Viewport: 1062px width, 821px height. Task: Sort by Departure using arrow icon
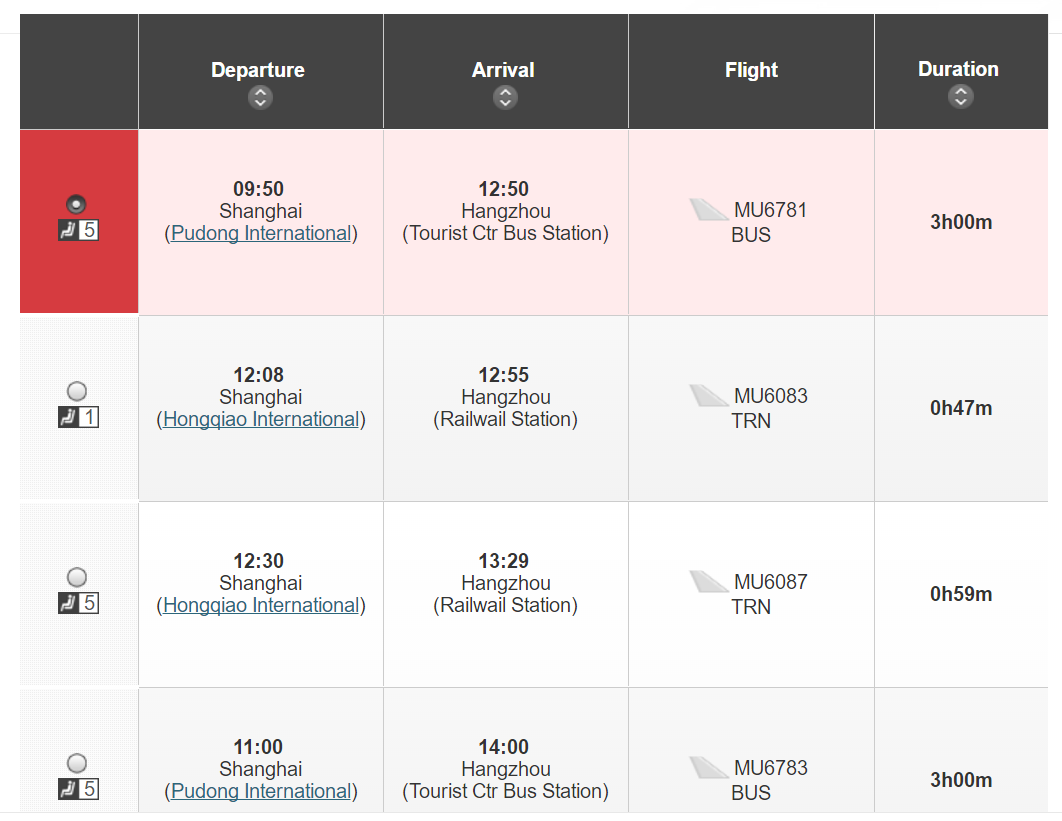click(260, 98)
